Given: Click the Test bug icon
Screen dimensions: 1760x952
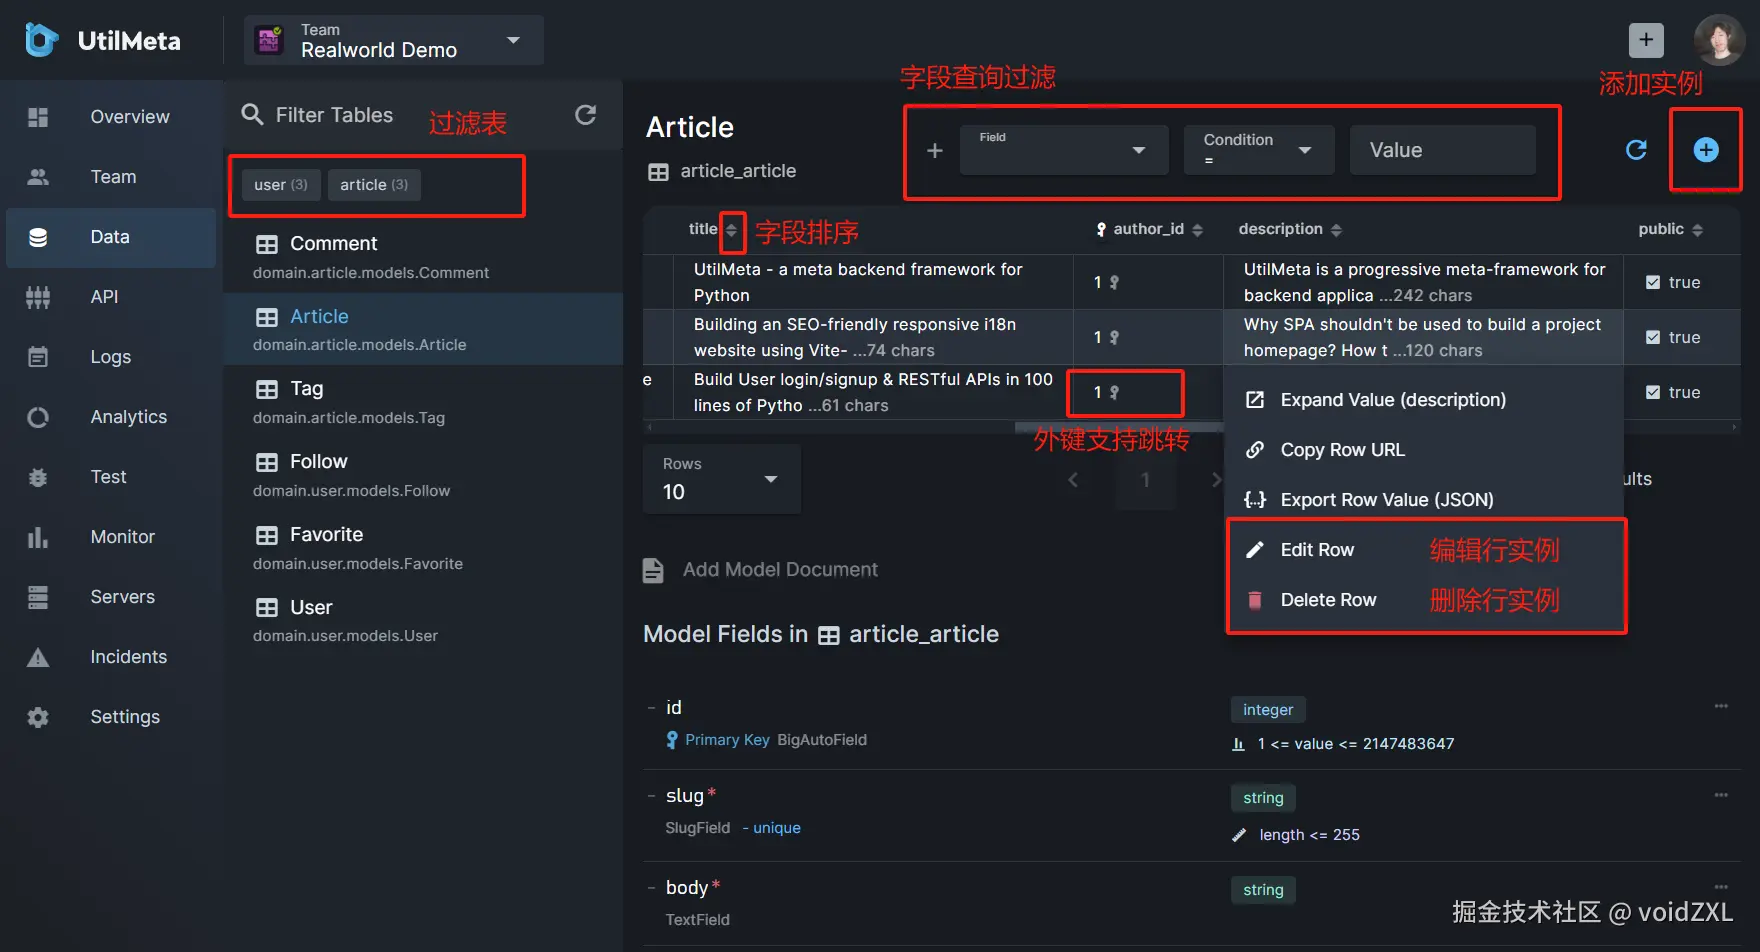Looking at the screenshot, I should click(x=38, y=477).
